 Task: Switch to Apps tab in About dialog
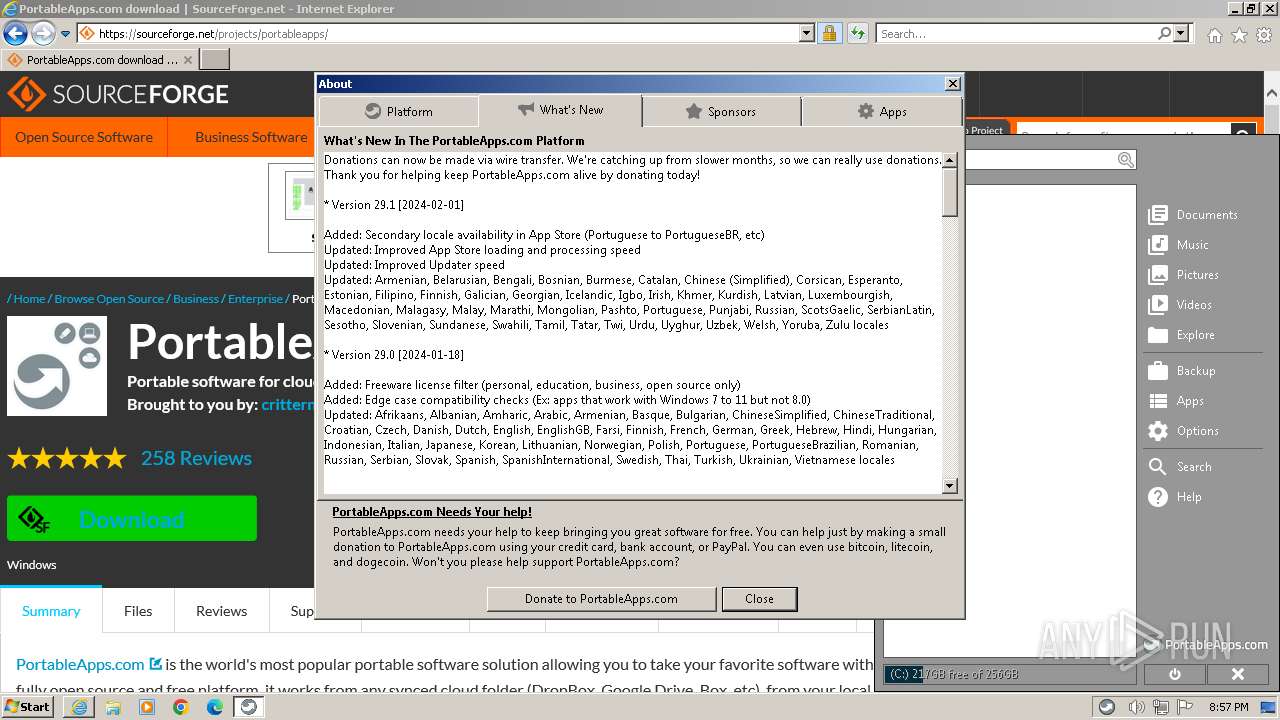[x=882, y=111]
